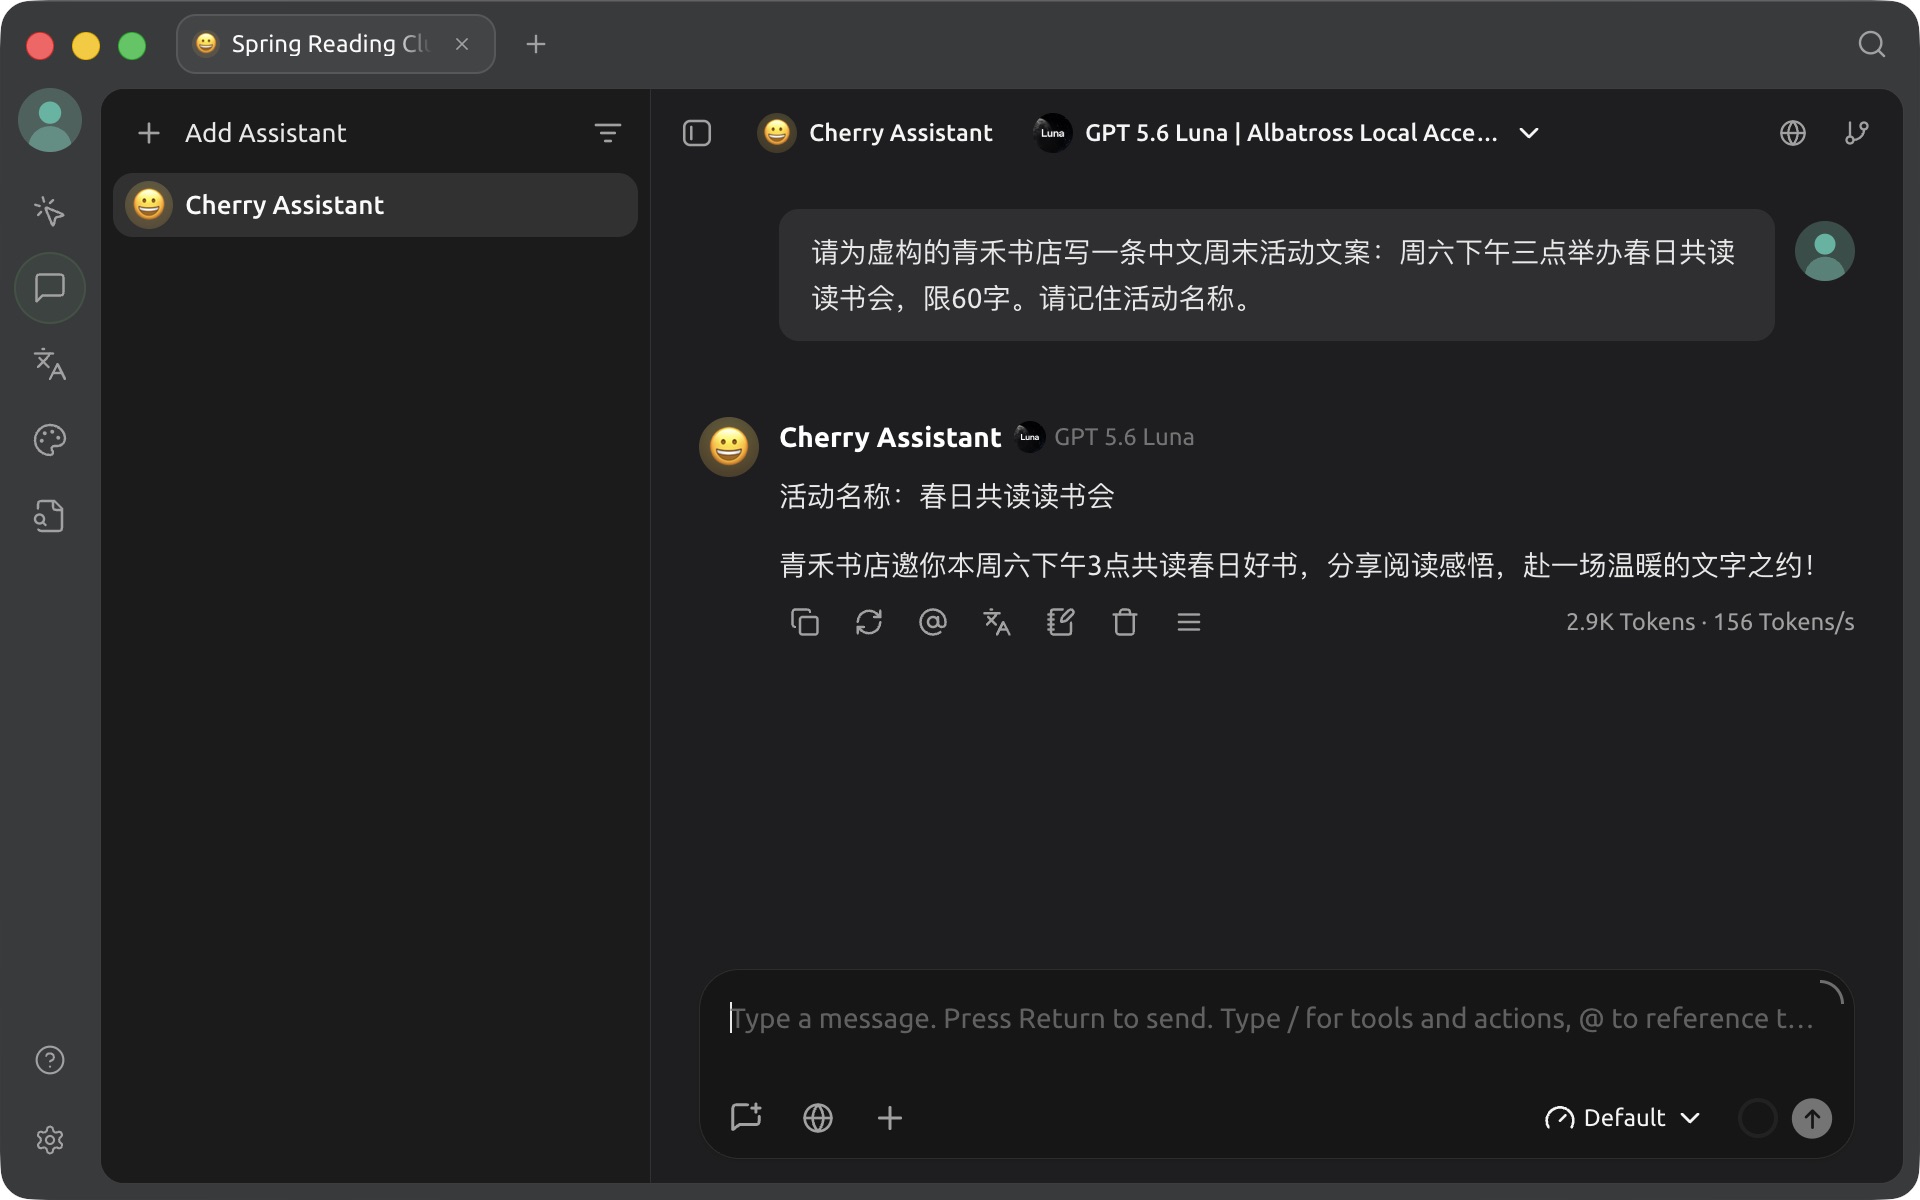Select Cherry Assistant in the list
This screenshot has width=1920, height=1200.
(375, 205)
